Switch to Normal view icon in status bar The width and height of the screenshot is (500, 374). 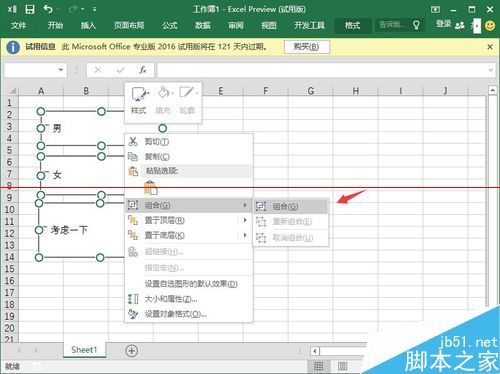[x=319, y=366]
